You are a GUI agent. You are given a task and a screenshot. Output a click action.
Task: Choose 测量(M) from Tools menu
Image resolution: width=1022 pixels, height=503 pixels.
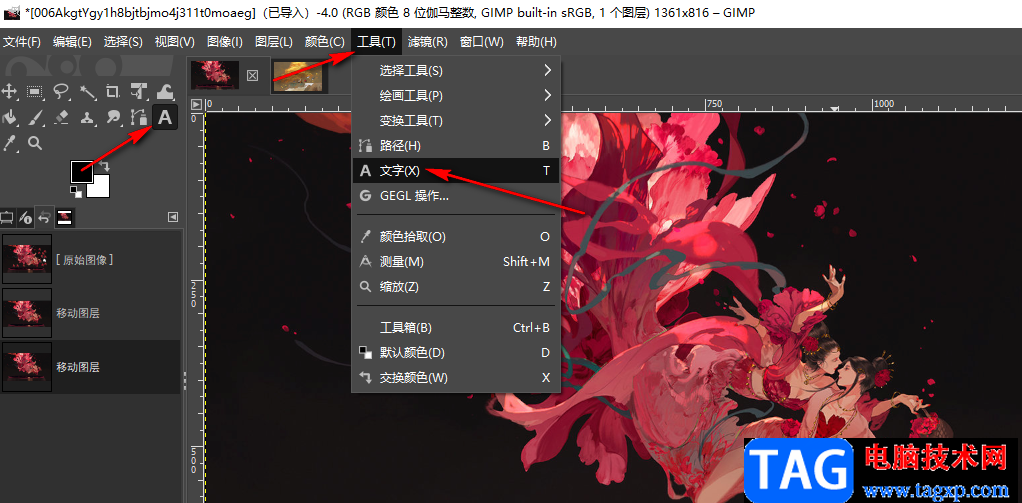click(x=456, y=261)
